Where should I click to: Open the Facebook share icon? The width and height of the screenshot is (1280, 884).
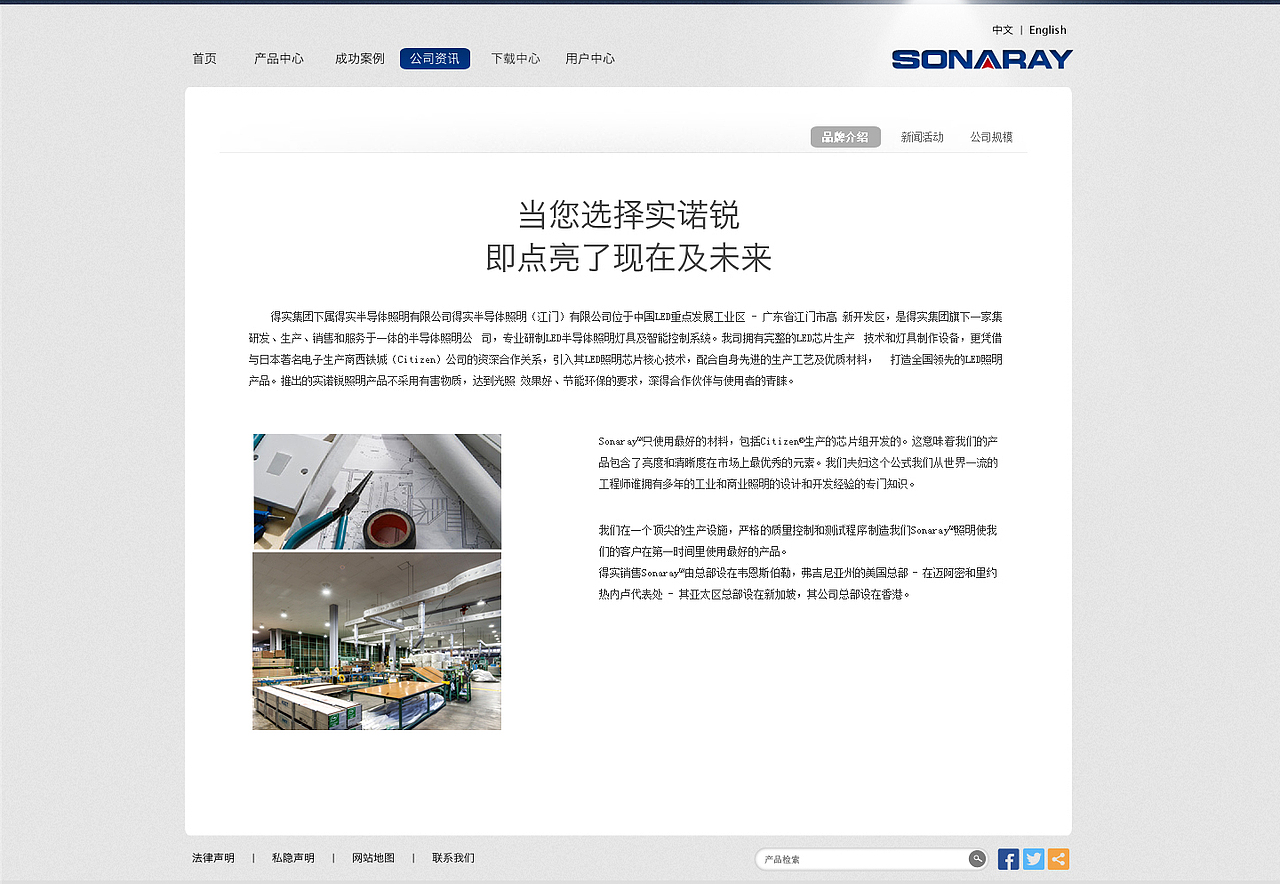tap(1008, 859)
